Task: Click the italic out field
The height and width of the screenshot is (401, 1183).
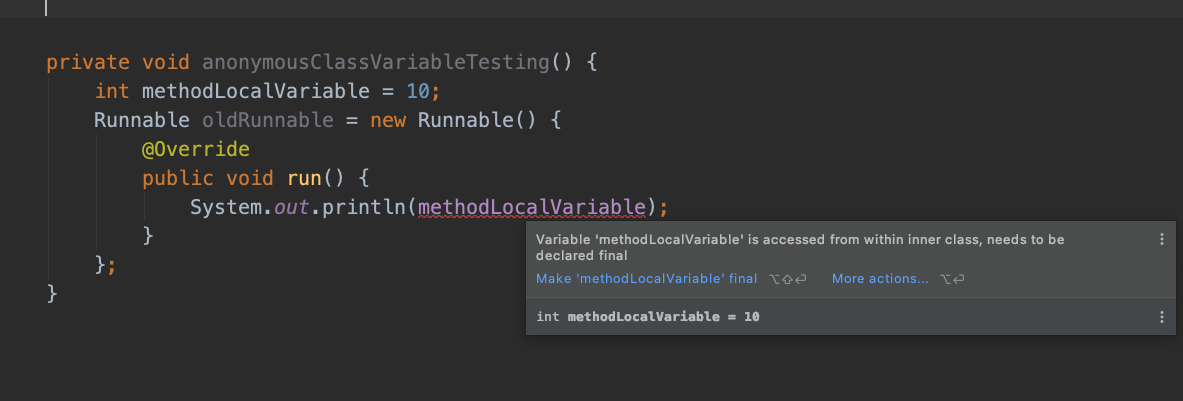Action: tap(291, 207)
